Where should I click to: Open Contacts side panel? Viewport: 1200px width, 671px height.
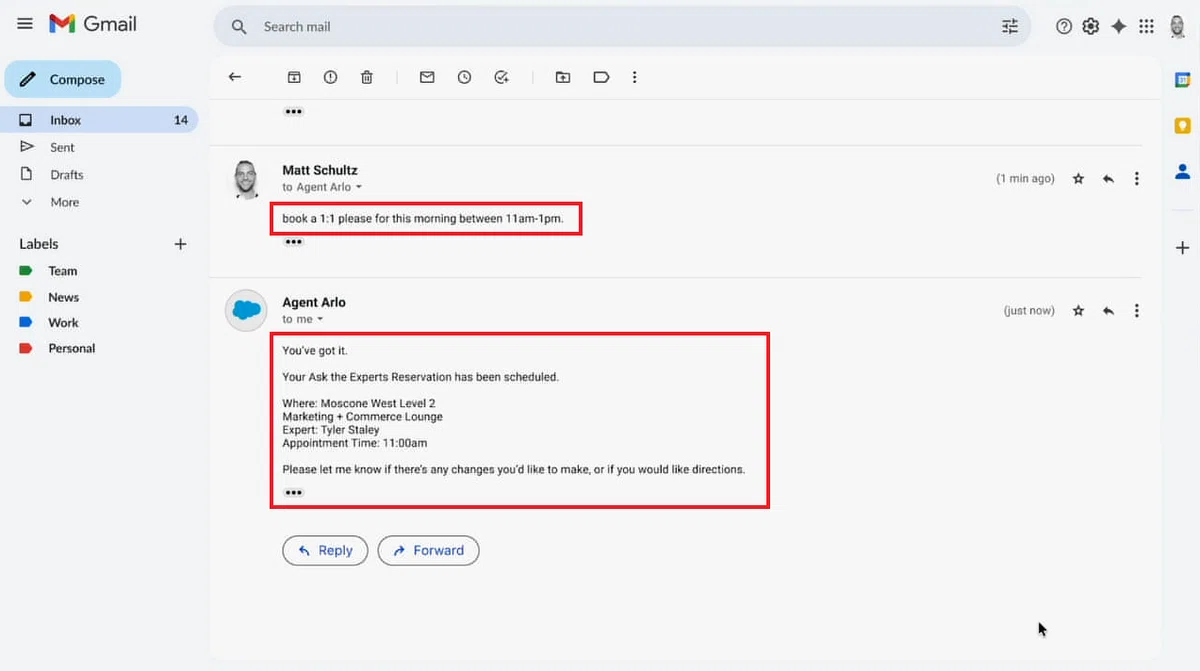coord(1182,171)
